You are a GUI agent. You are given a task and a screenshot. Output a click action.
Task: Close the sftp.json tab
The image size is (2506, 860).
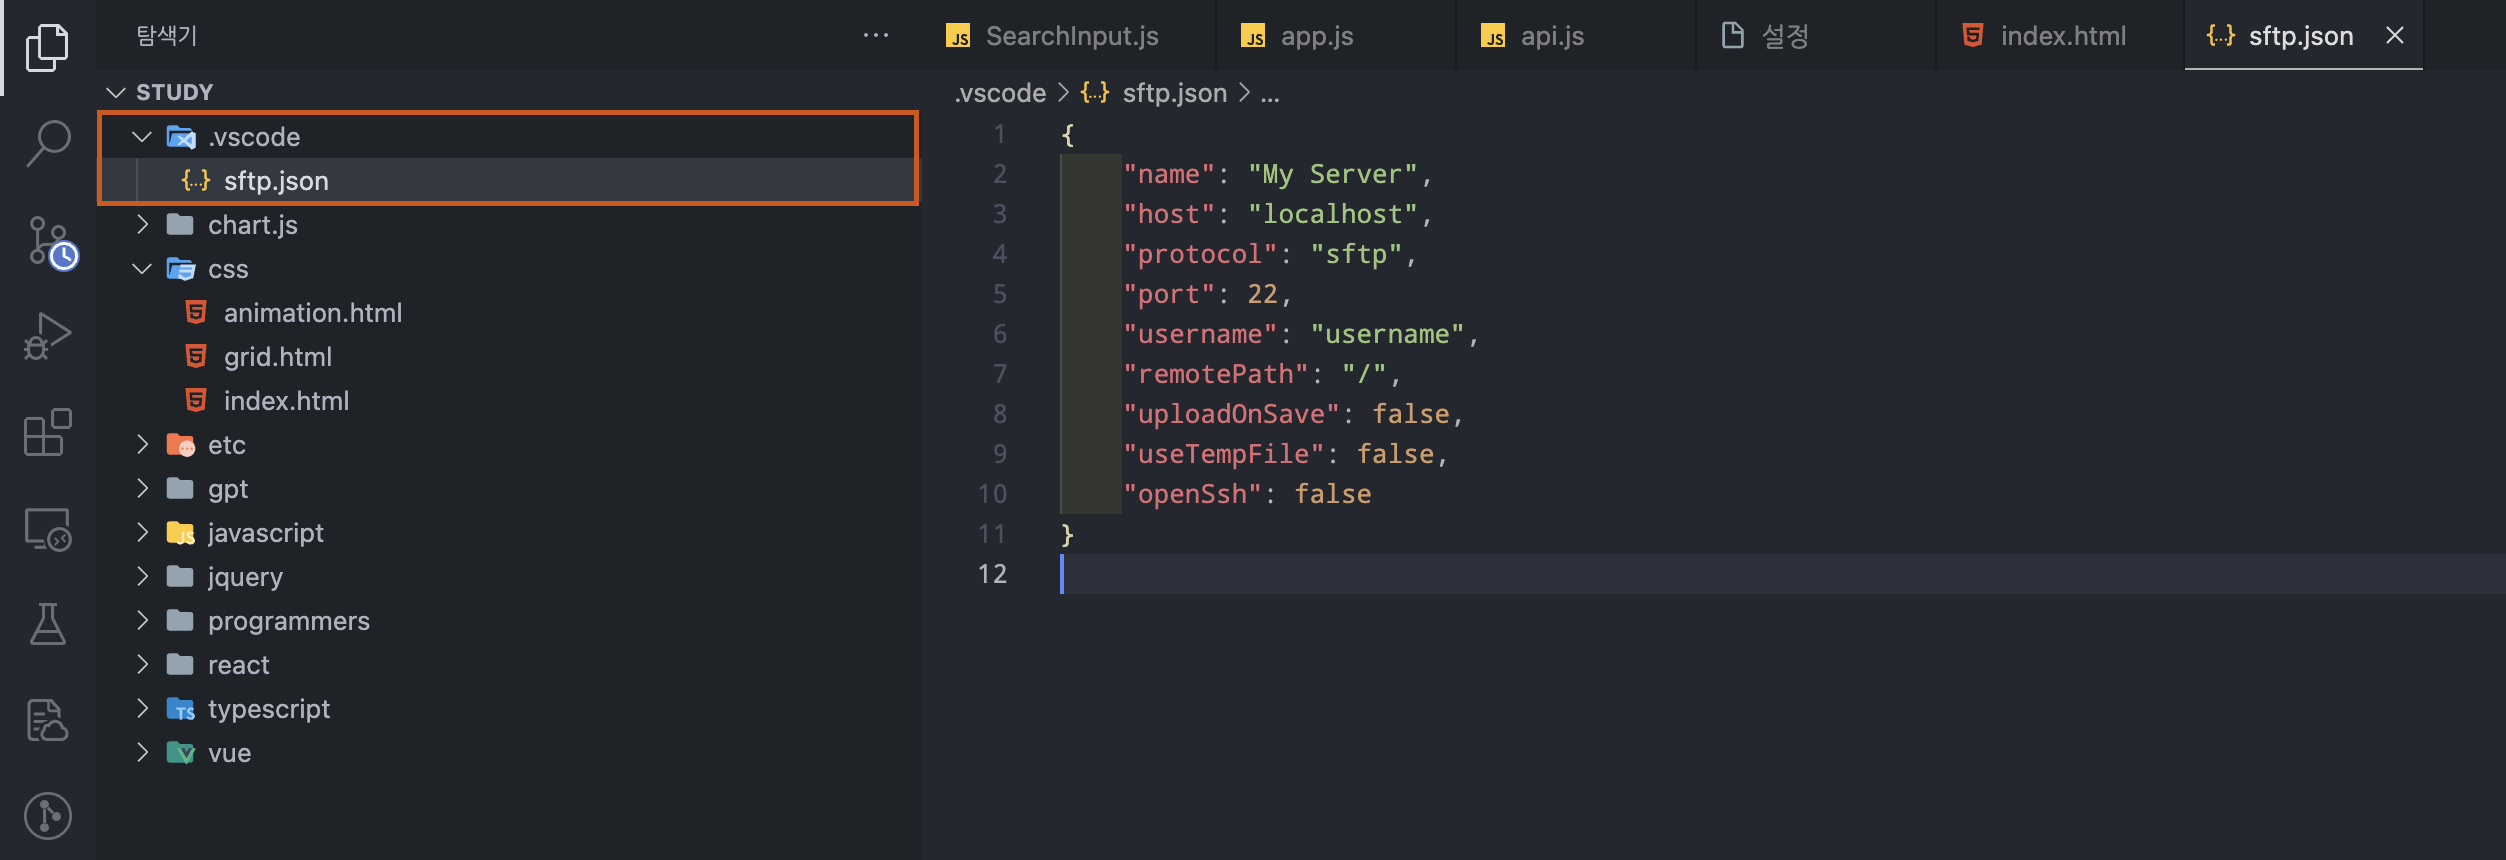point(2395,36)
